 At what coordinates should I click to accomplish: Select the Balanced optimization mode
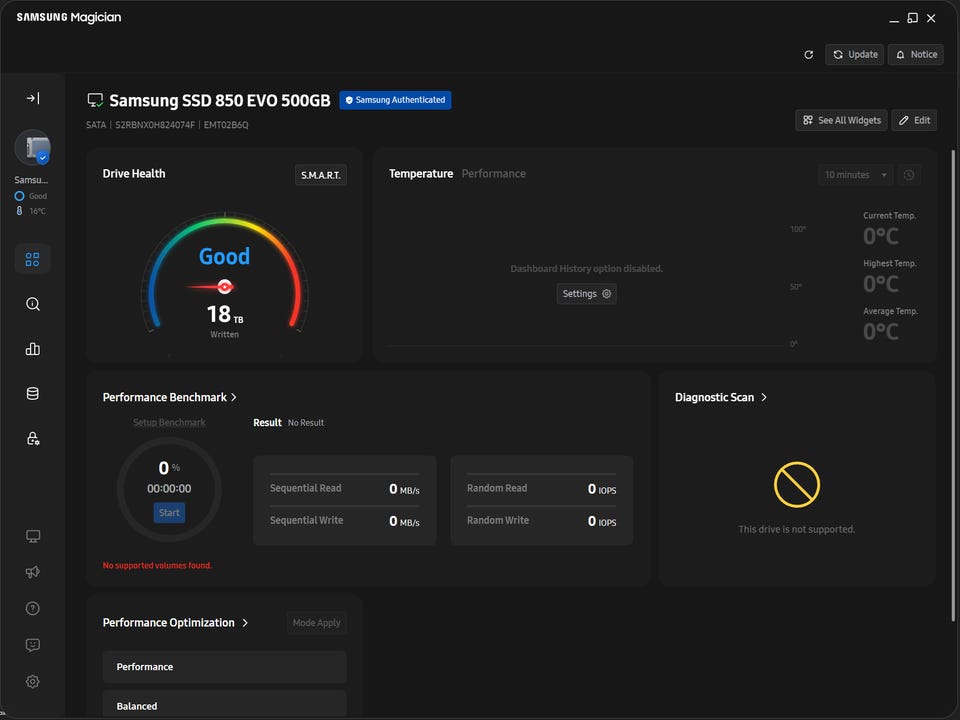pyautogui.click(x=225, y=704)
